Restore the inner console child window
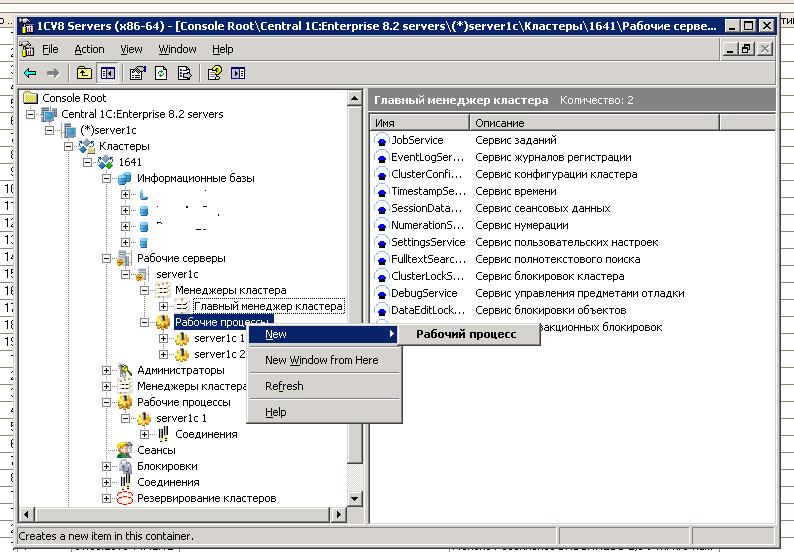 coord(747,49)
